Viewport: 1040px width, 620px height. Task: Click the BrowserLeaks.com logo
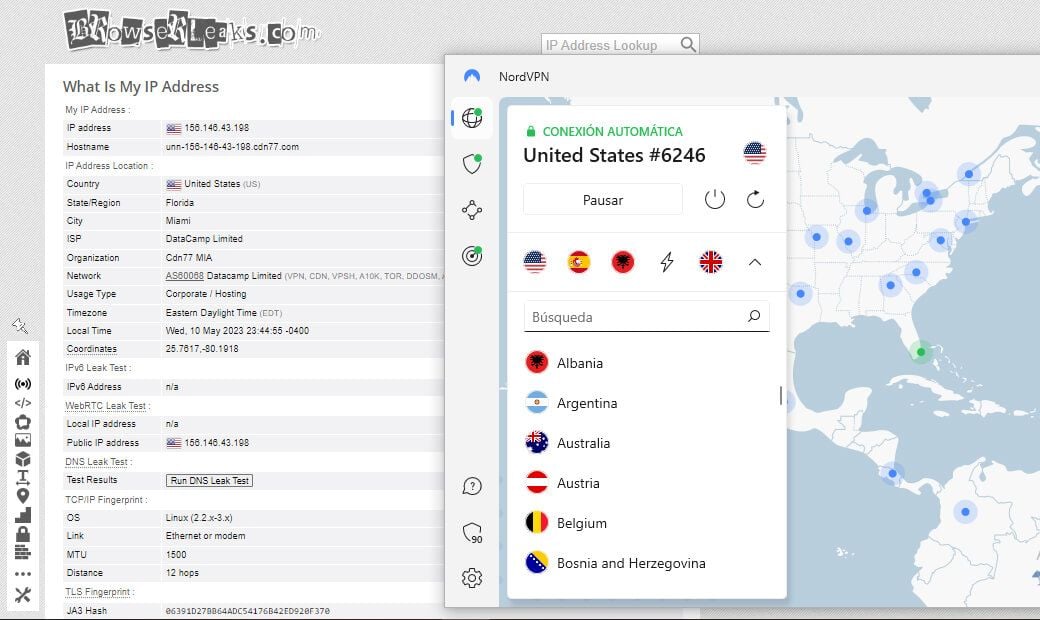click(192, 30)
